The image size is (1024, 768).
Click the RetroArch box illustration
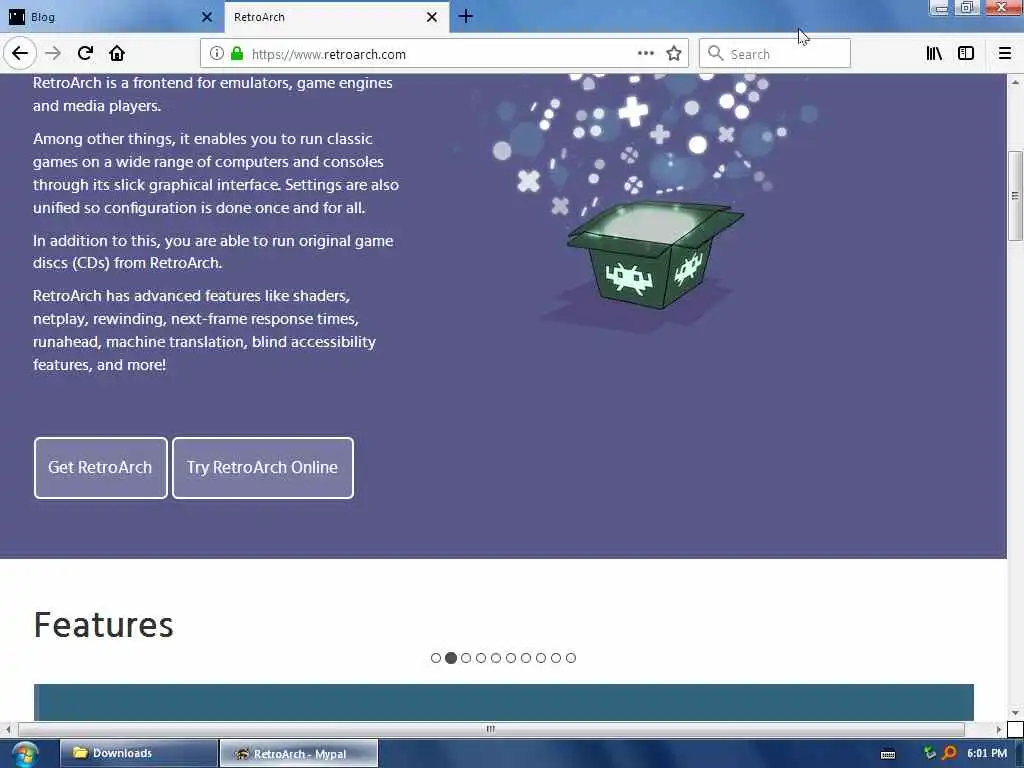[655, 255]
